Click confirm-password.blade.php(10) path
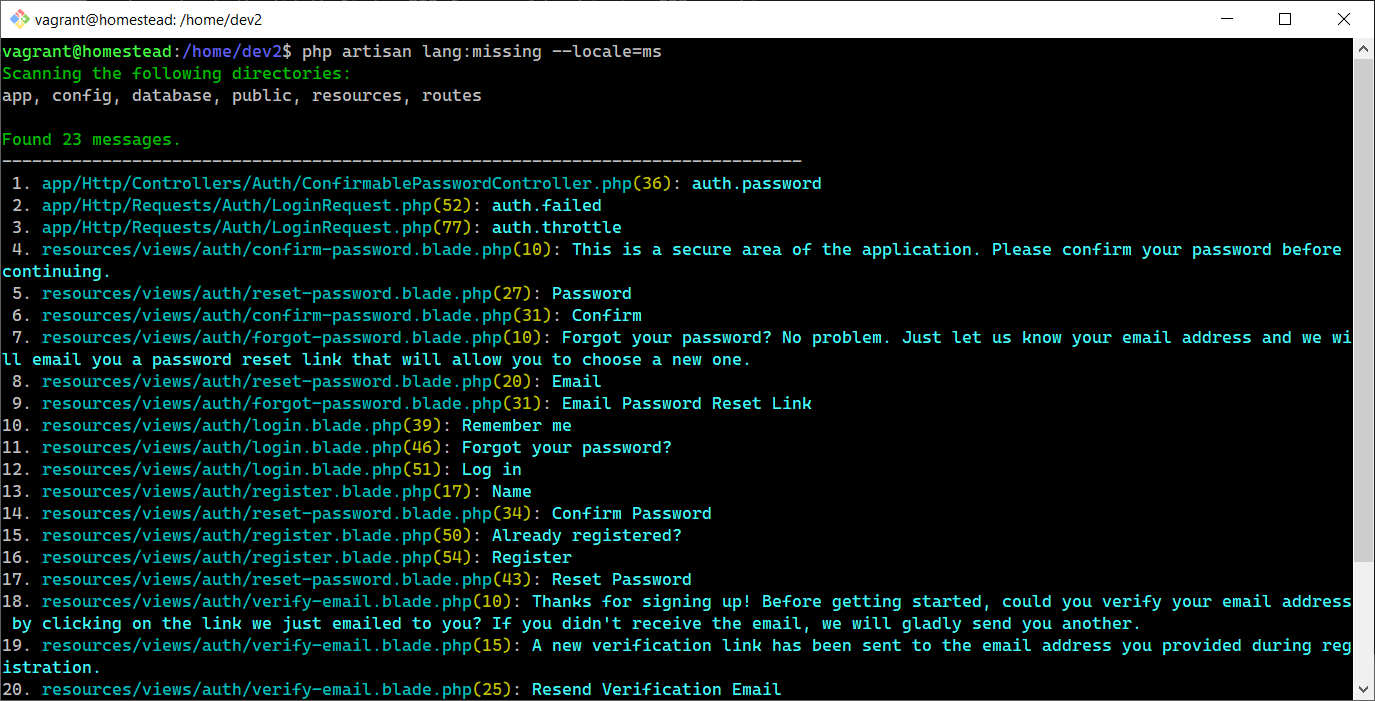Screen dimensions: 1375x701 coord(296,250)
